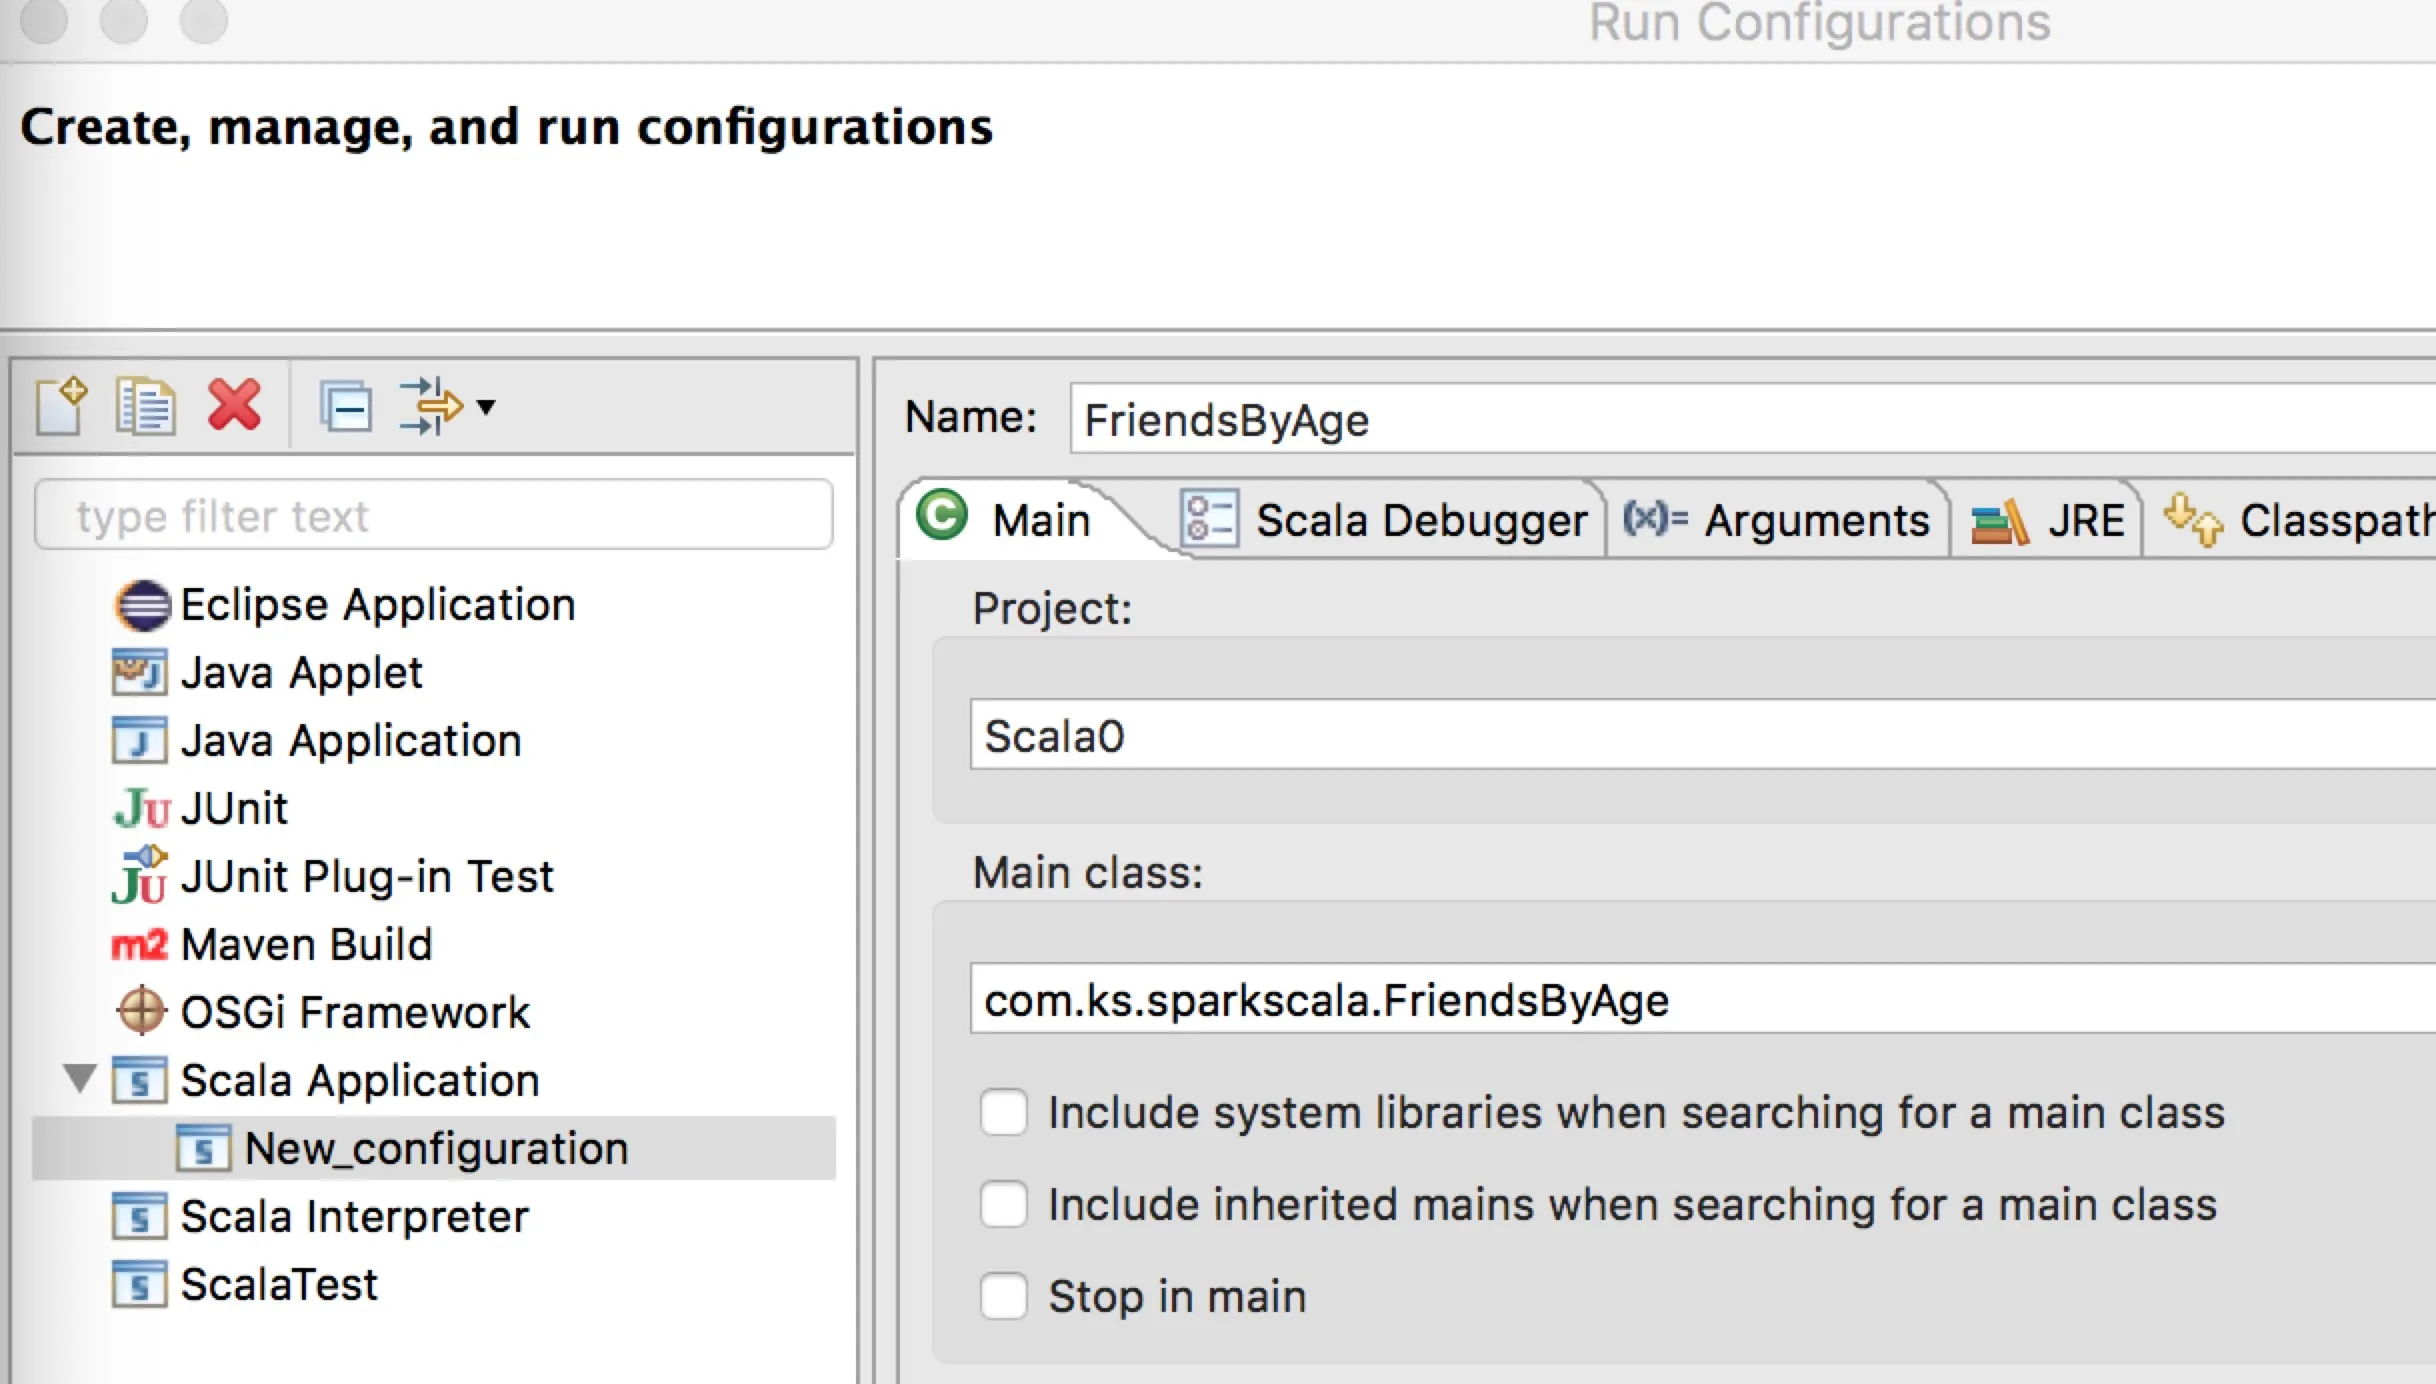Switch to the Scala Debugger tab
The height and width of the screenshot is (1384, 2436).
(1420, 521)
